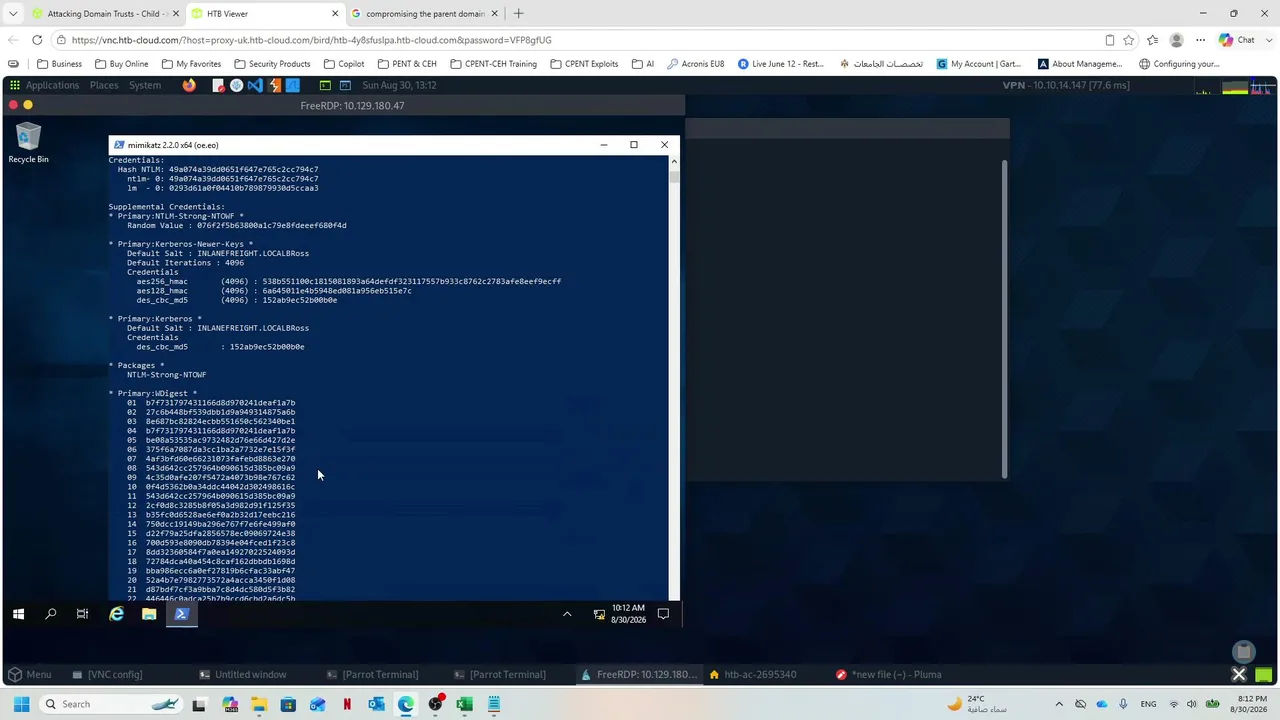The width and height of the screenshot is (1280, 720).
Task: Click the green workspace switcher square
Action: (x=1263, y=674)
